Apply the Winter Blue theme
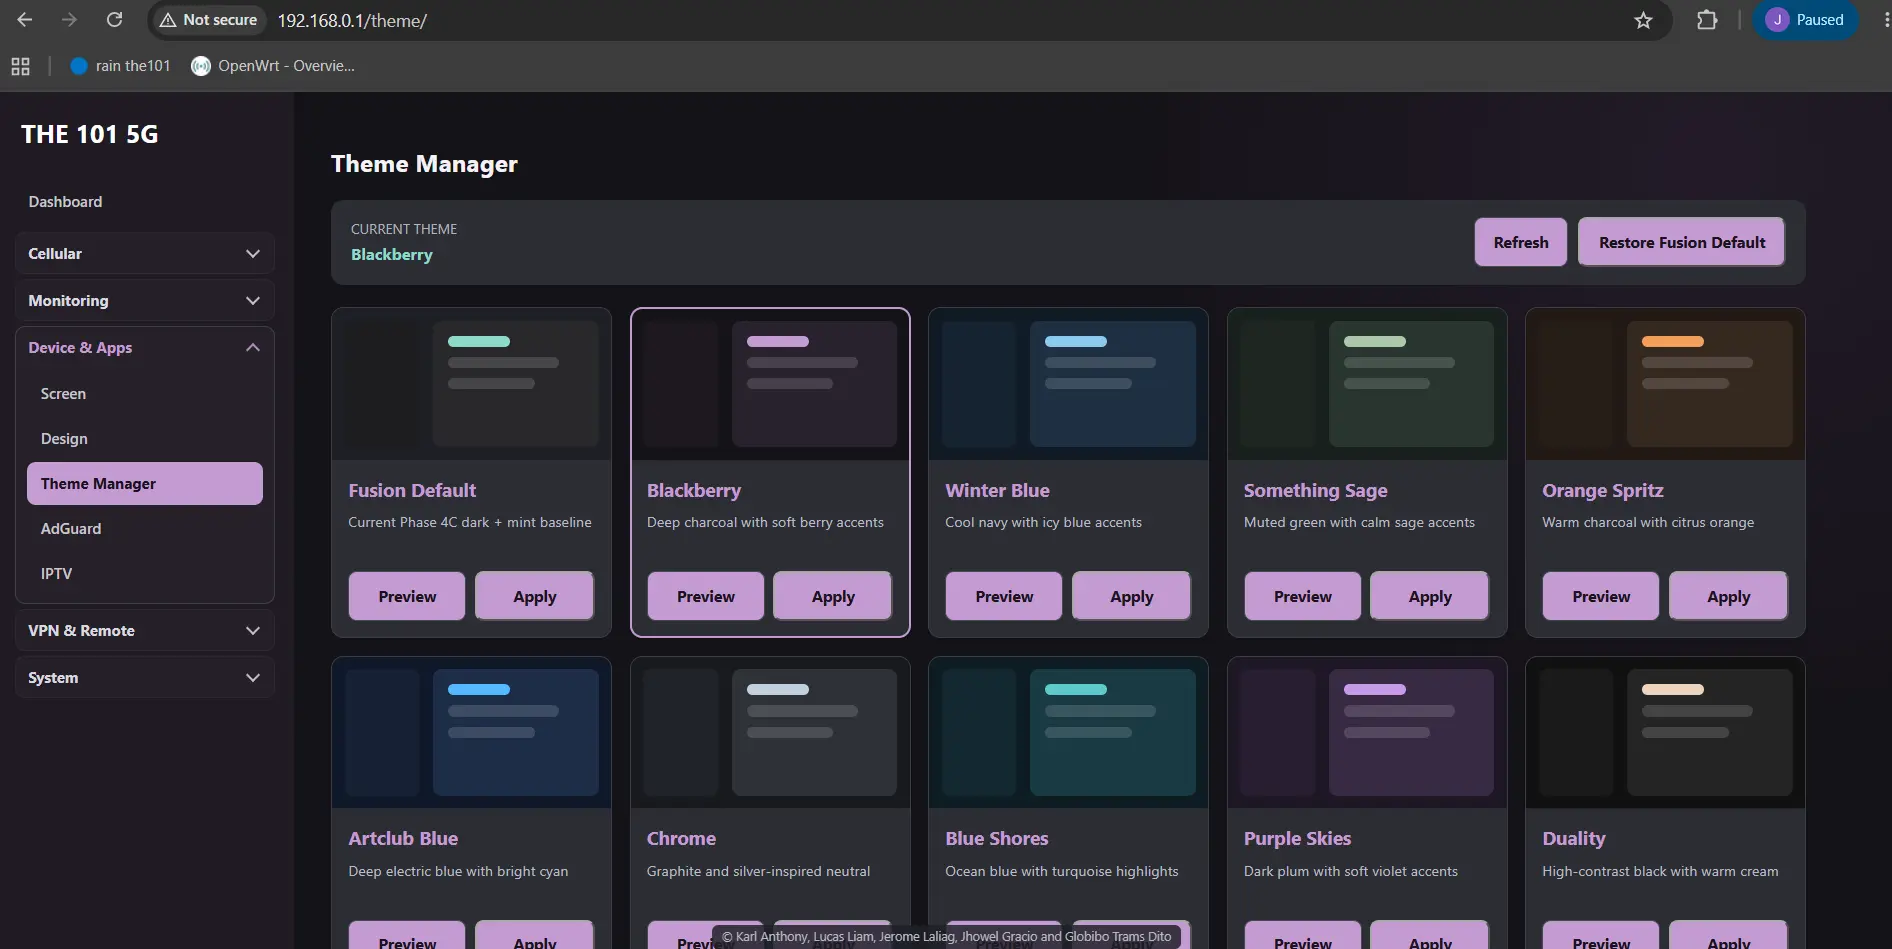The width and height of the screenshot is (1892, 949). pos(1131,597)
